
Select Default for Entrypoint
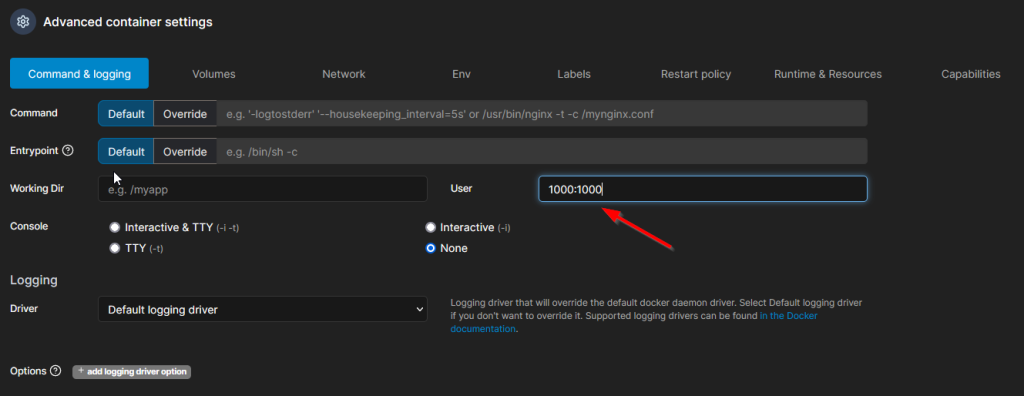(126, 151)
